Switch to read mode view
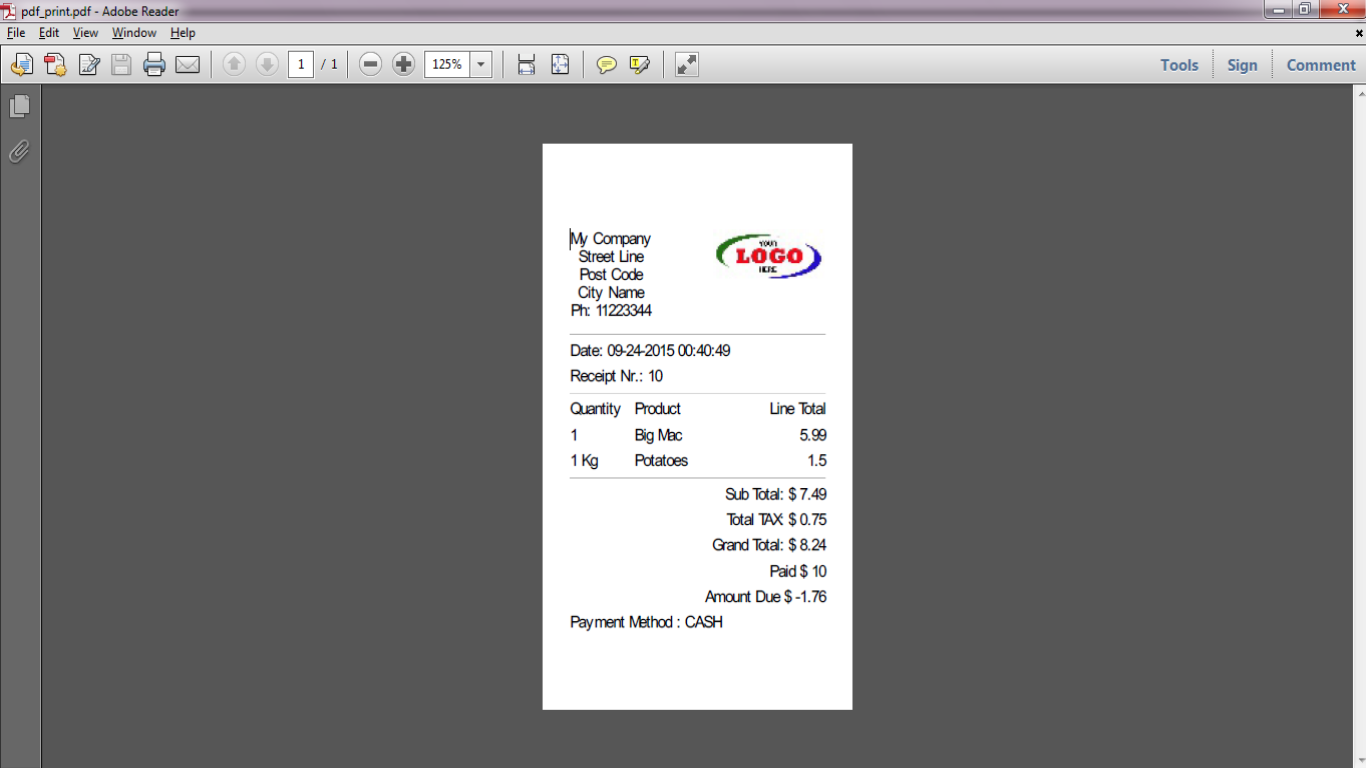 (686, 65)
